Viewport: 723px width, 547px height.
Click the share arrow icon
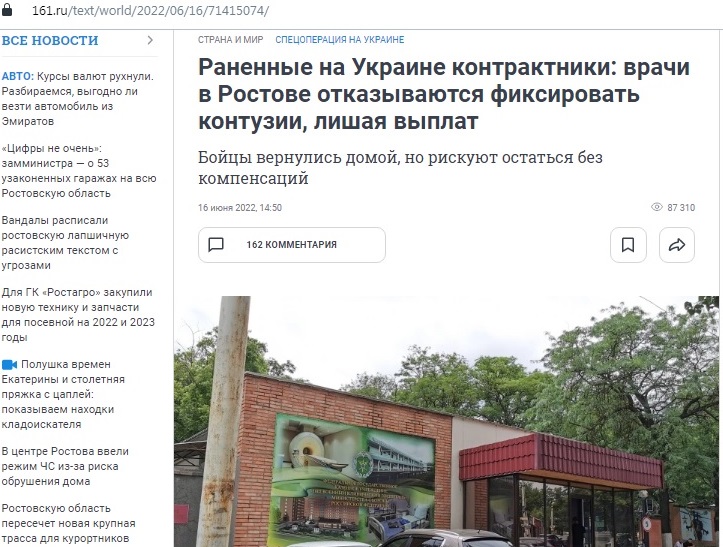pyautogui.click(x=677, y=245)
